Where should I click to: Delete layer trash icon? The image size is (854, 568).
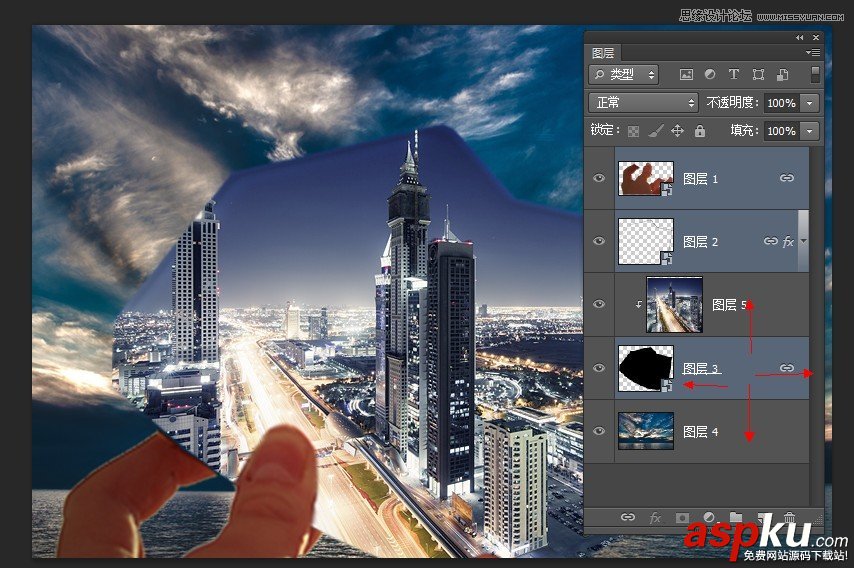pos(789,516)
